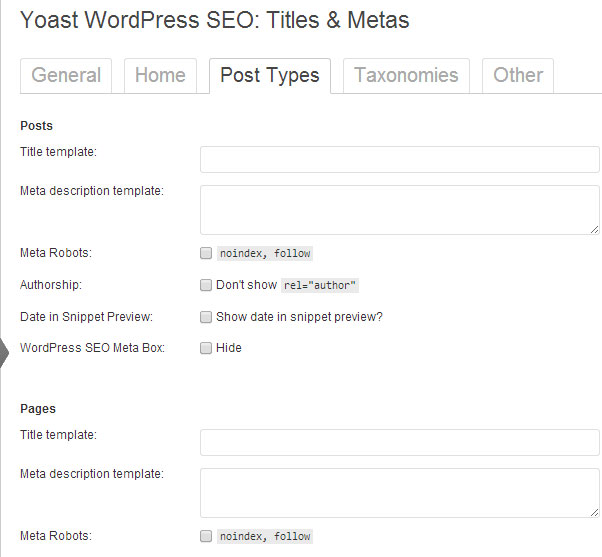Click the Hide label for SEO Meta Box
Image resolution: width=602 pixels, height=557 pixels.
229,348
